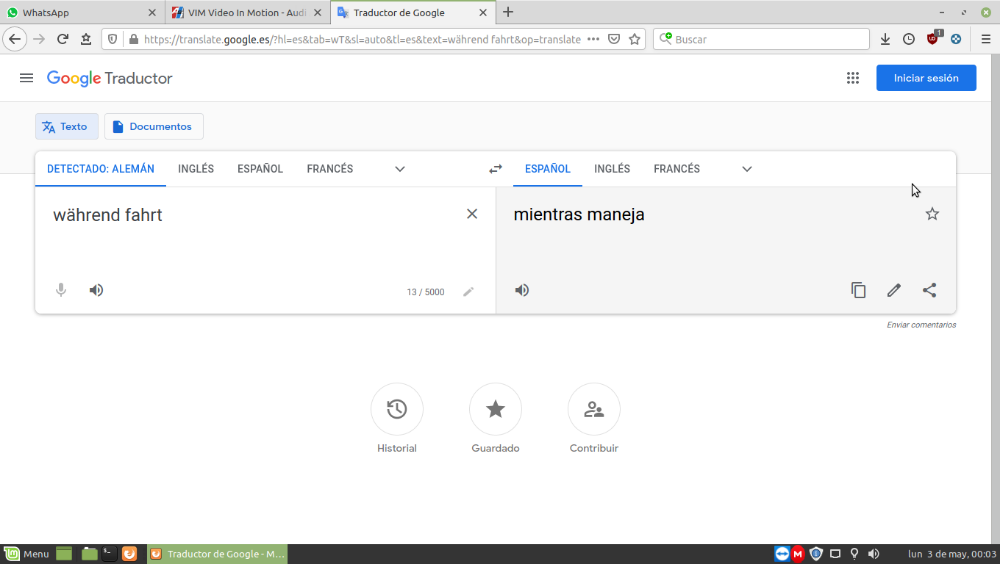Open a new browser tab
Viewport: 1000px width, 564px height.
508,12
